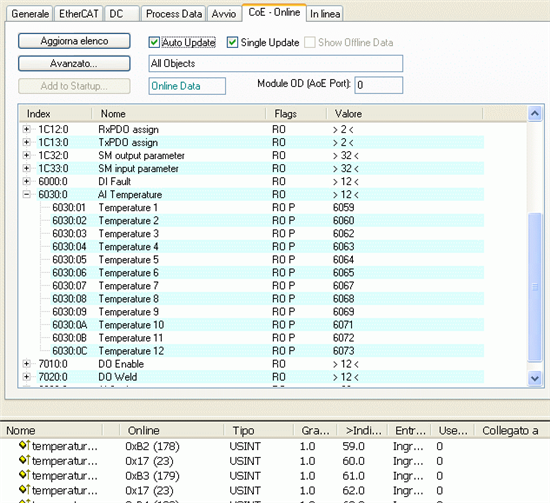Click the Aggiorna elenco button
This screenshot has width=550, height=503.
pyautogui.click(x=74, y=41)
